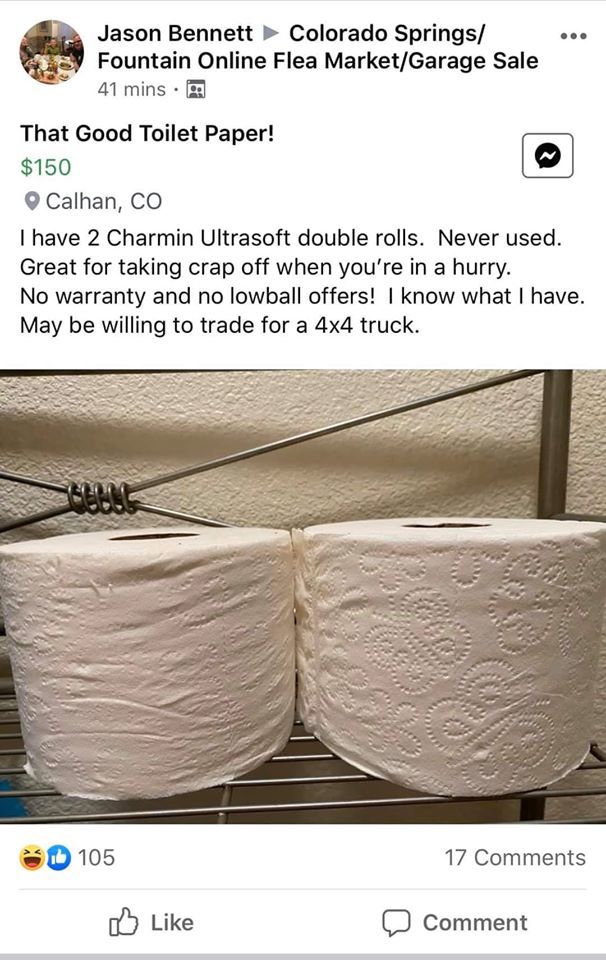Screen dimensions: 606x960
Task: Open the That Good Toilet Paper! listing title
Action: (x=147, y=133)
